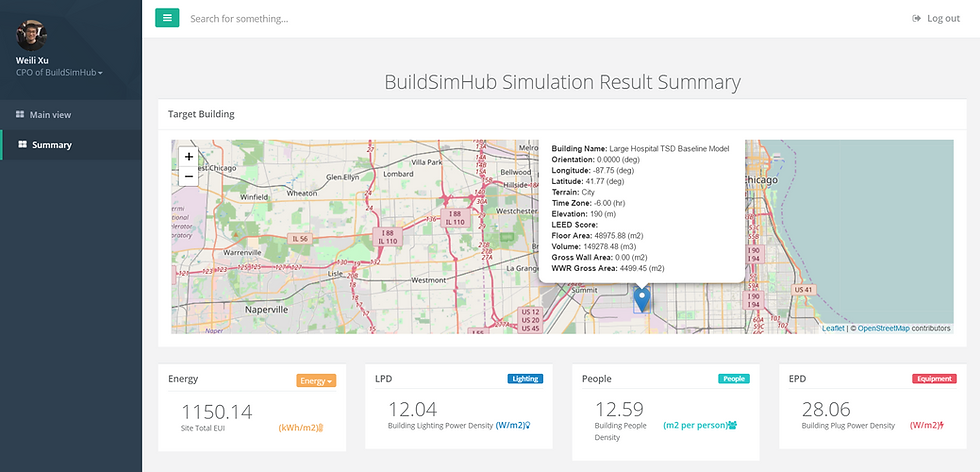Click 'Latitude: 41.77 (deg)' in popup
980x472 pixels.
pyautogui.click(x=587, y=181)
